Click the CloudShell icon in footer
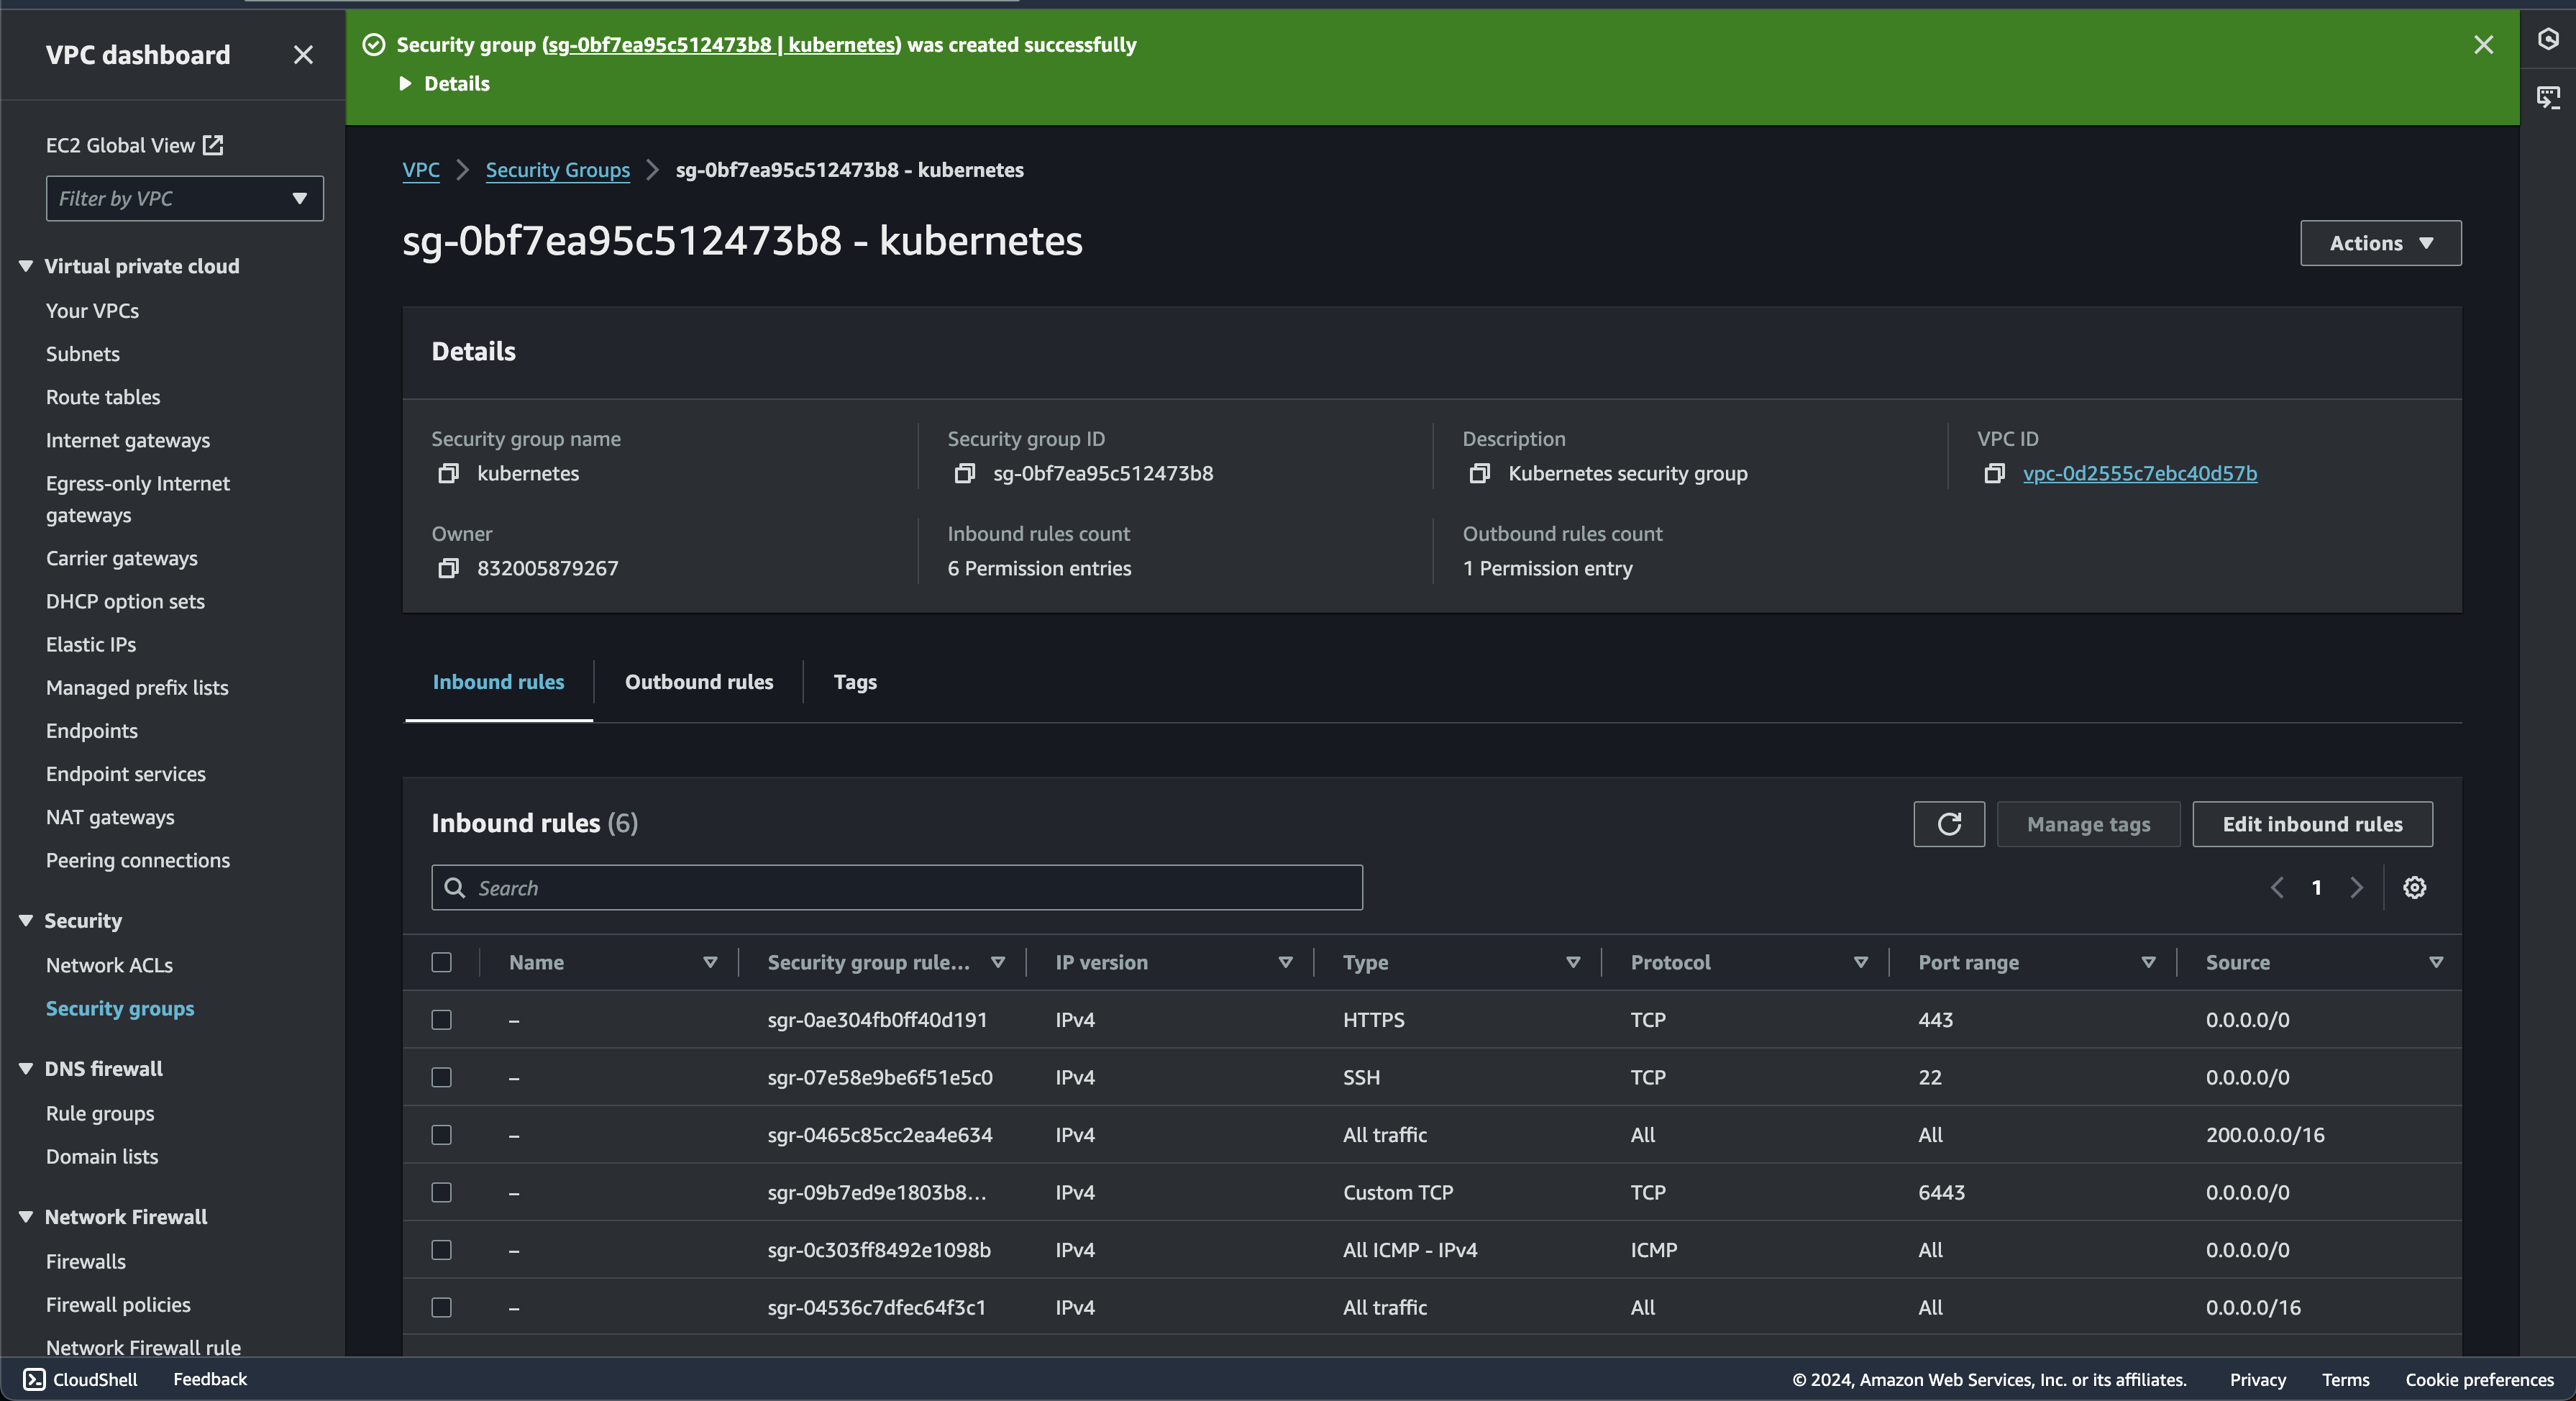 click(x=34, y=1379)
